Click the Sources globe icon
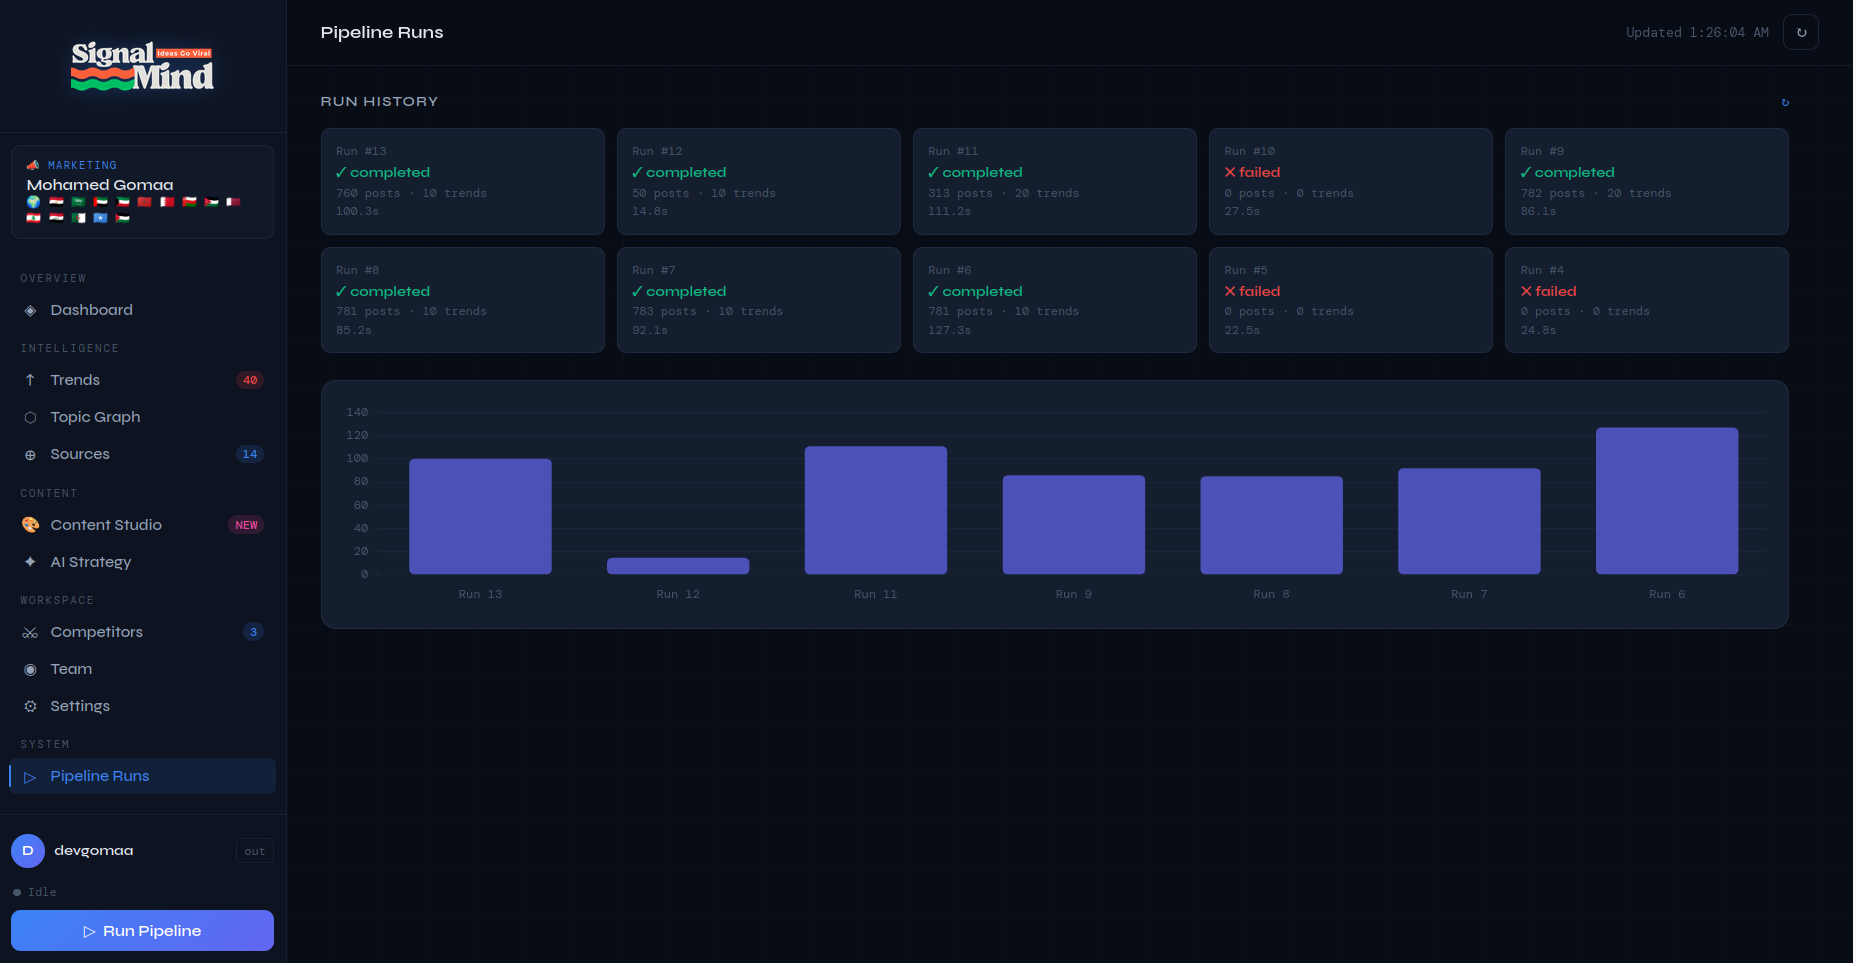Screen dimensions: 1856x966 [30, 455]
